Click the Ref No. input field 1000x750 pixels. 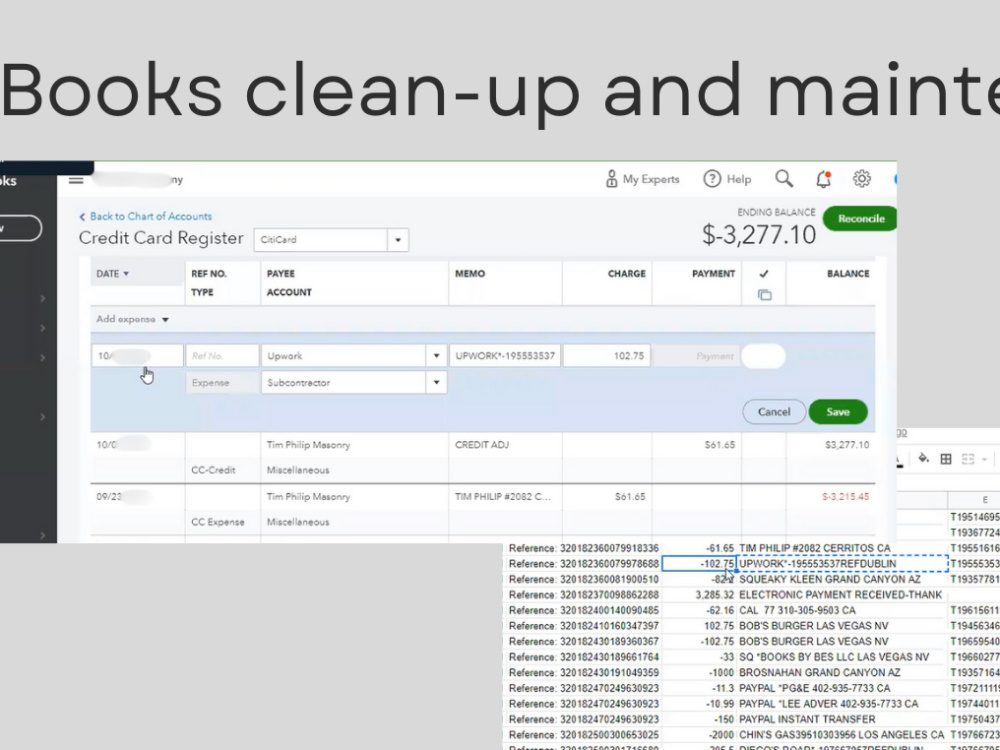coord(222,356)
